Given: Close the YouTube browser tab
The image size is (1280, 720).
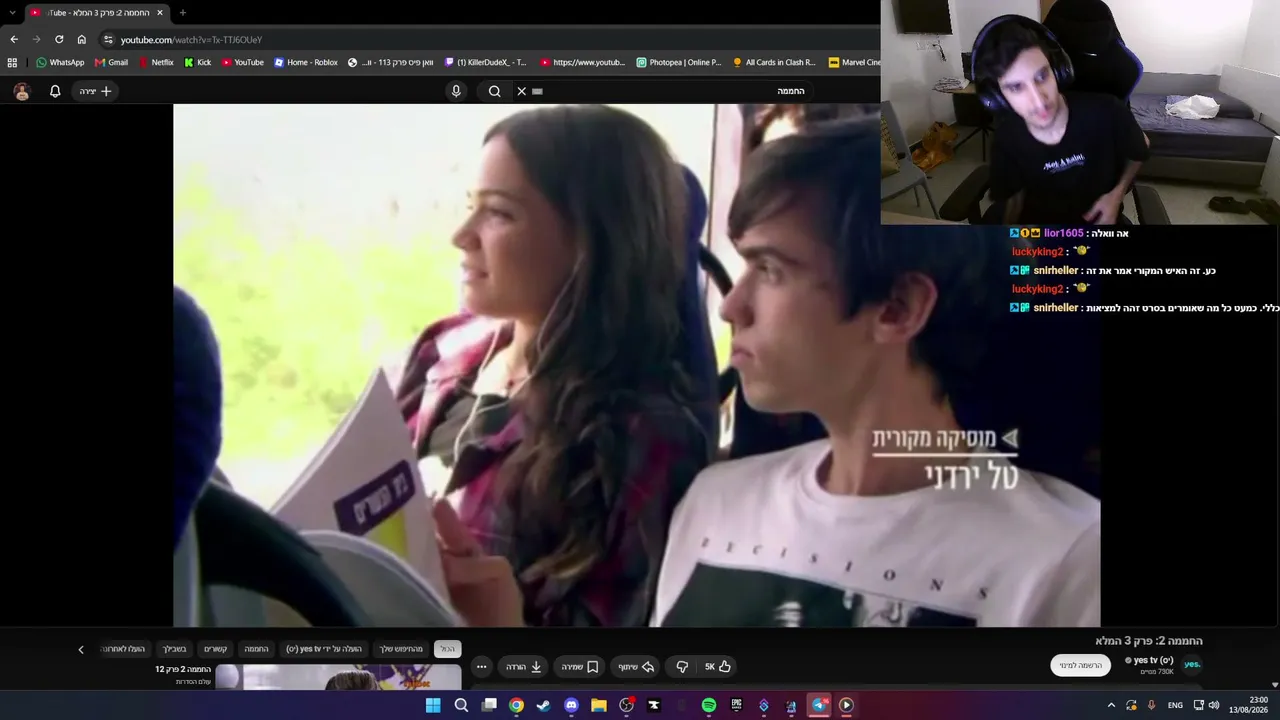Looking at the screenshot, I should tap(159, 12).
